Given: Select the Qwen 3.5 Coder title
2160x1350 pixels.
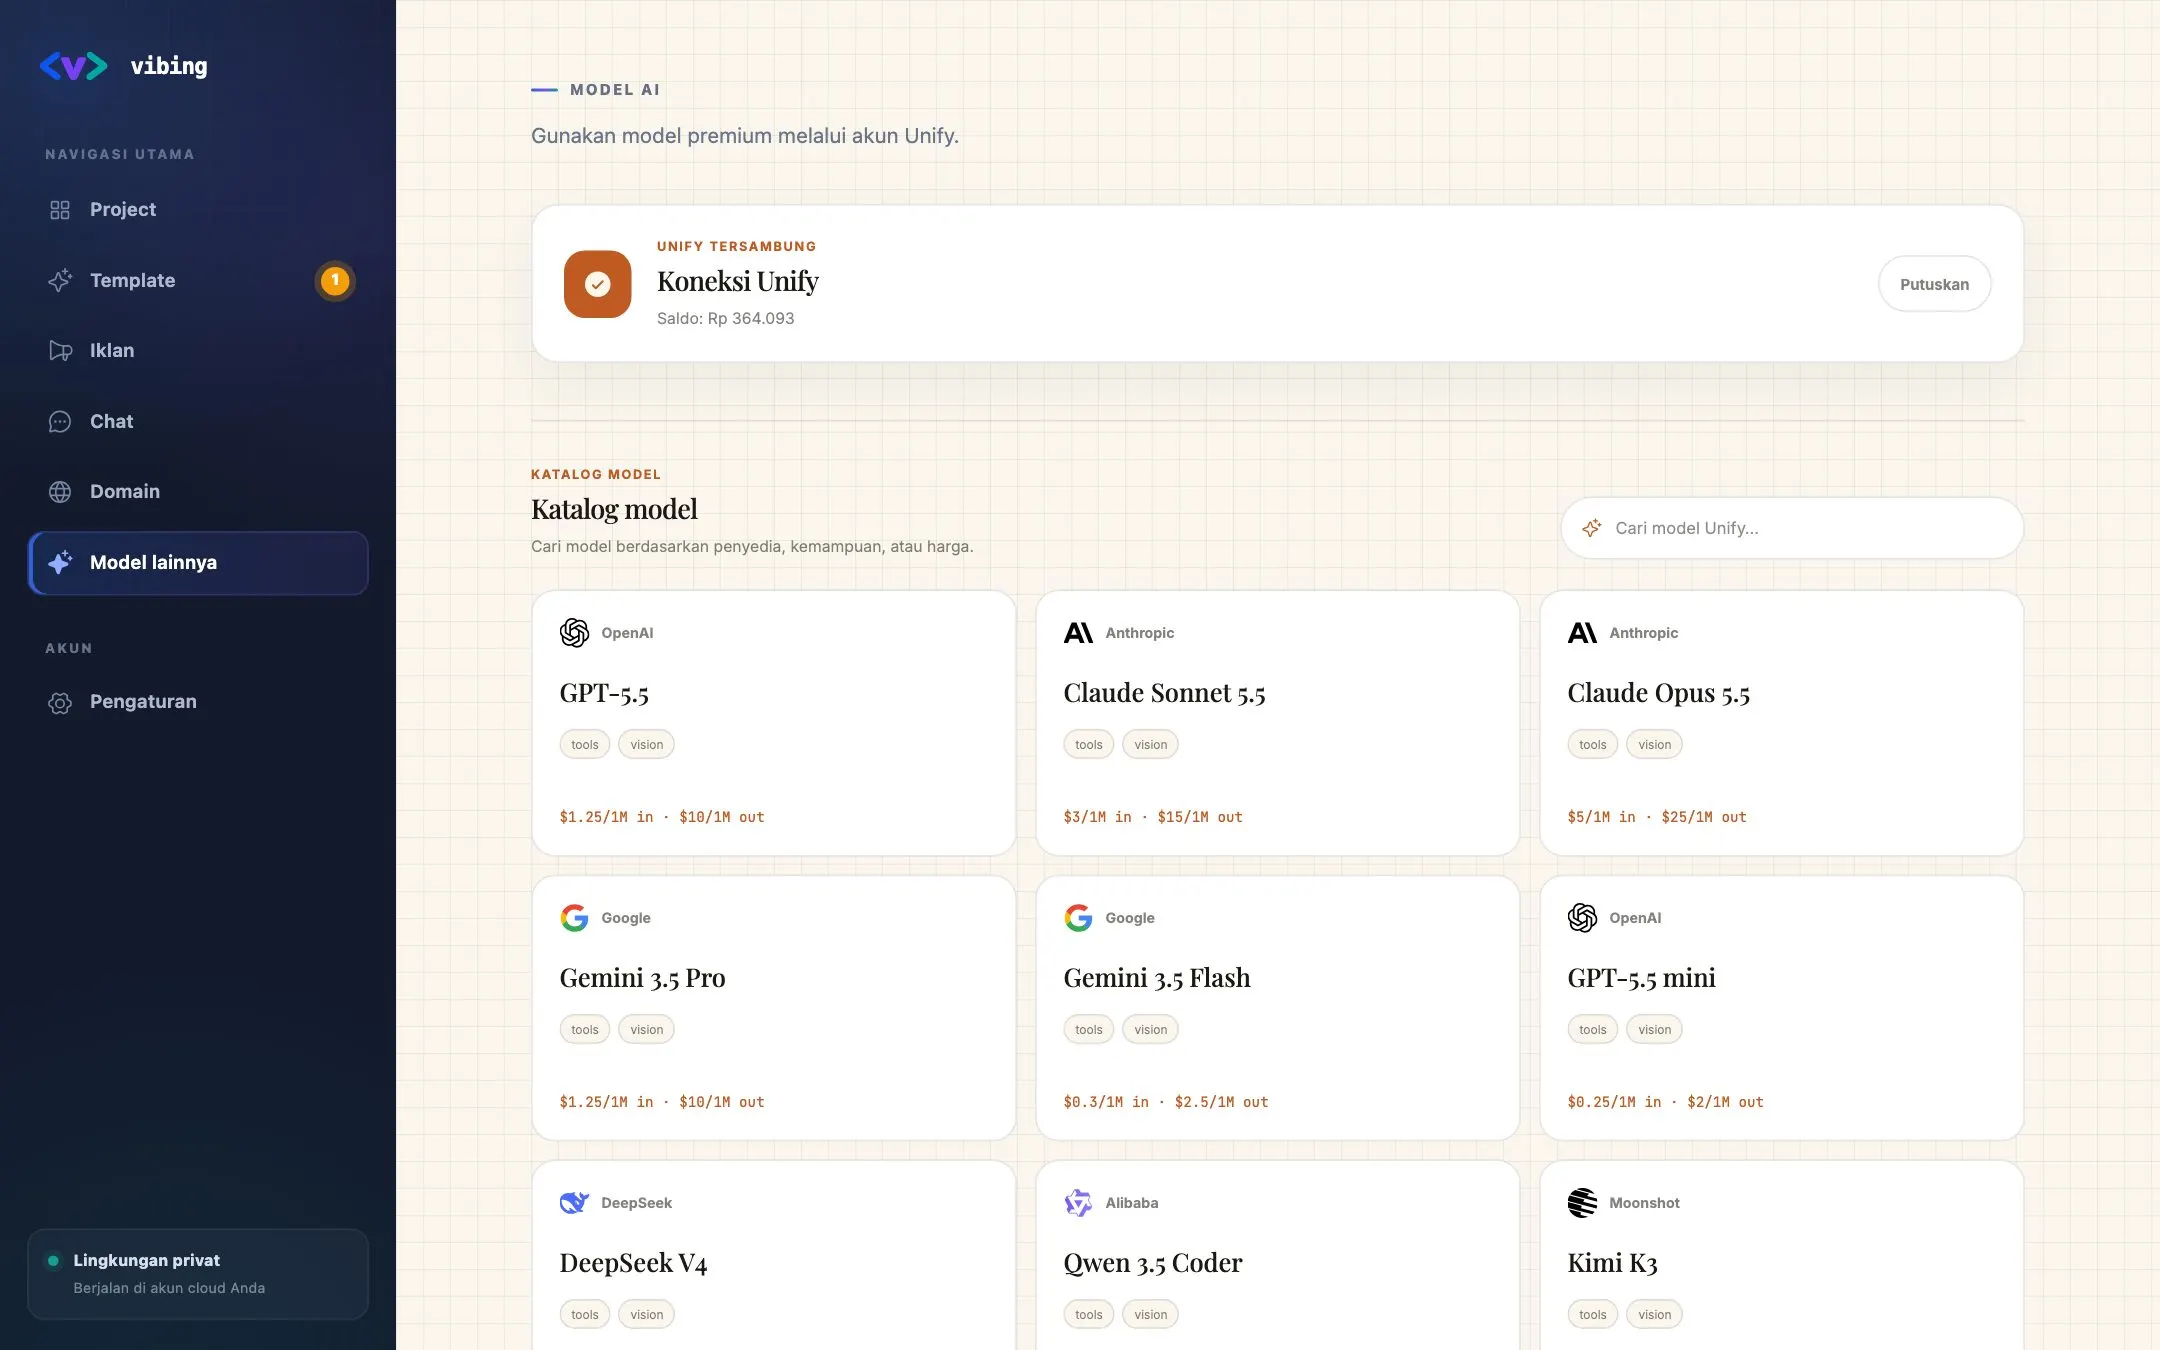Looking at the screenshot, I should [1153, 1263].
